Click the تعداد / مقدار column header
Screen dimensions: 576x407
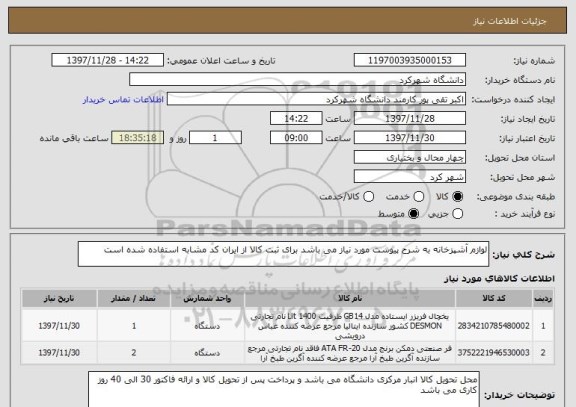(x=134, y=299)
